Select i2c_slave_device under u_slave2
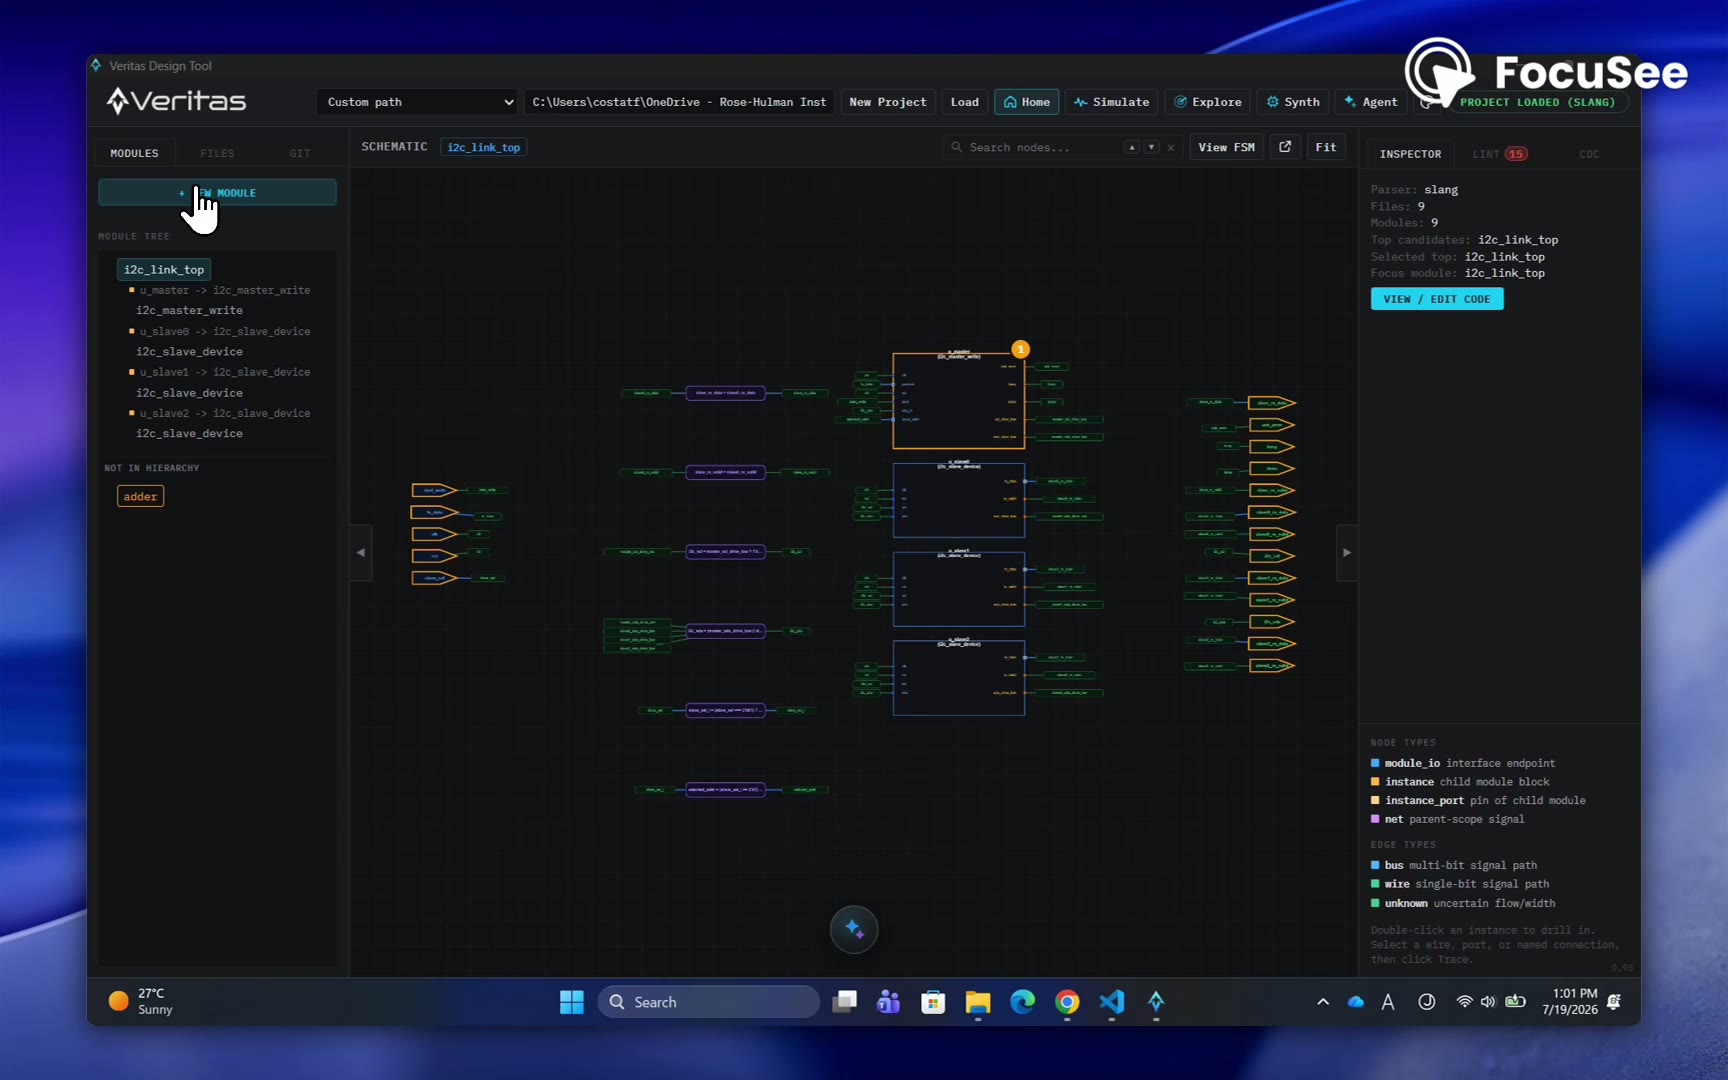1728x1080 pixels. [x=189, y=433]
